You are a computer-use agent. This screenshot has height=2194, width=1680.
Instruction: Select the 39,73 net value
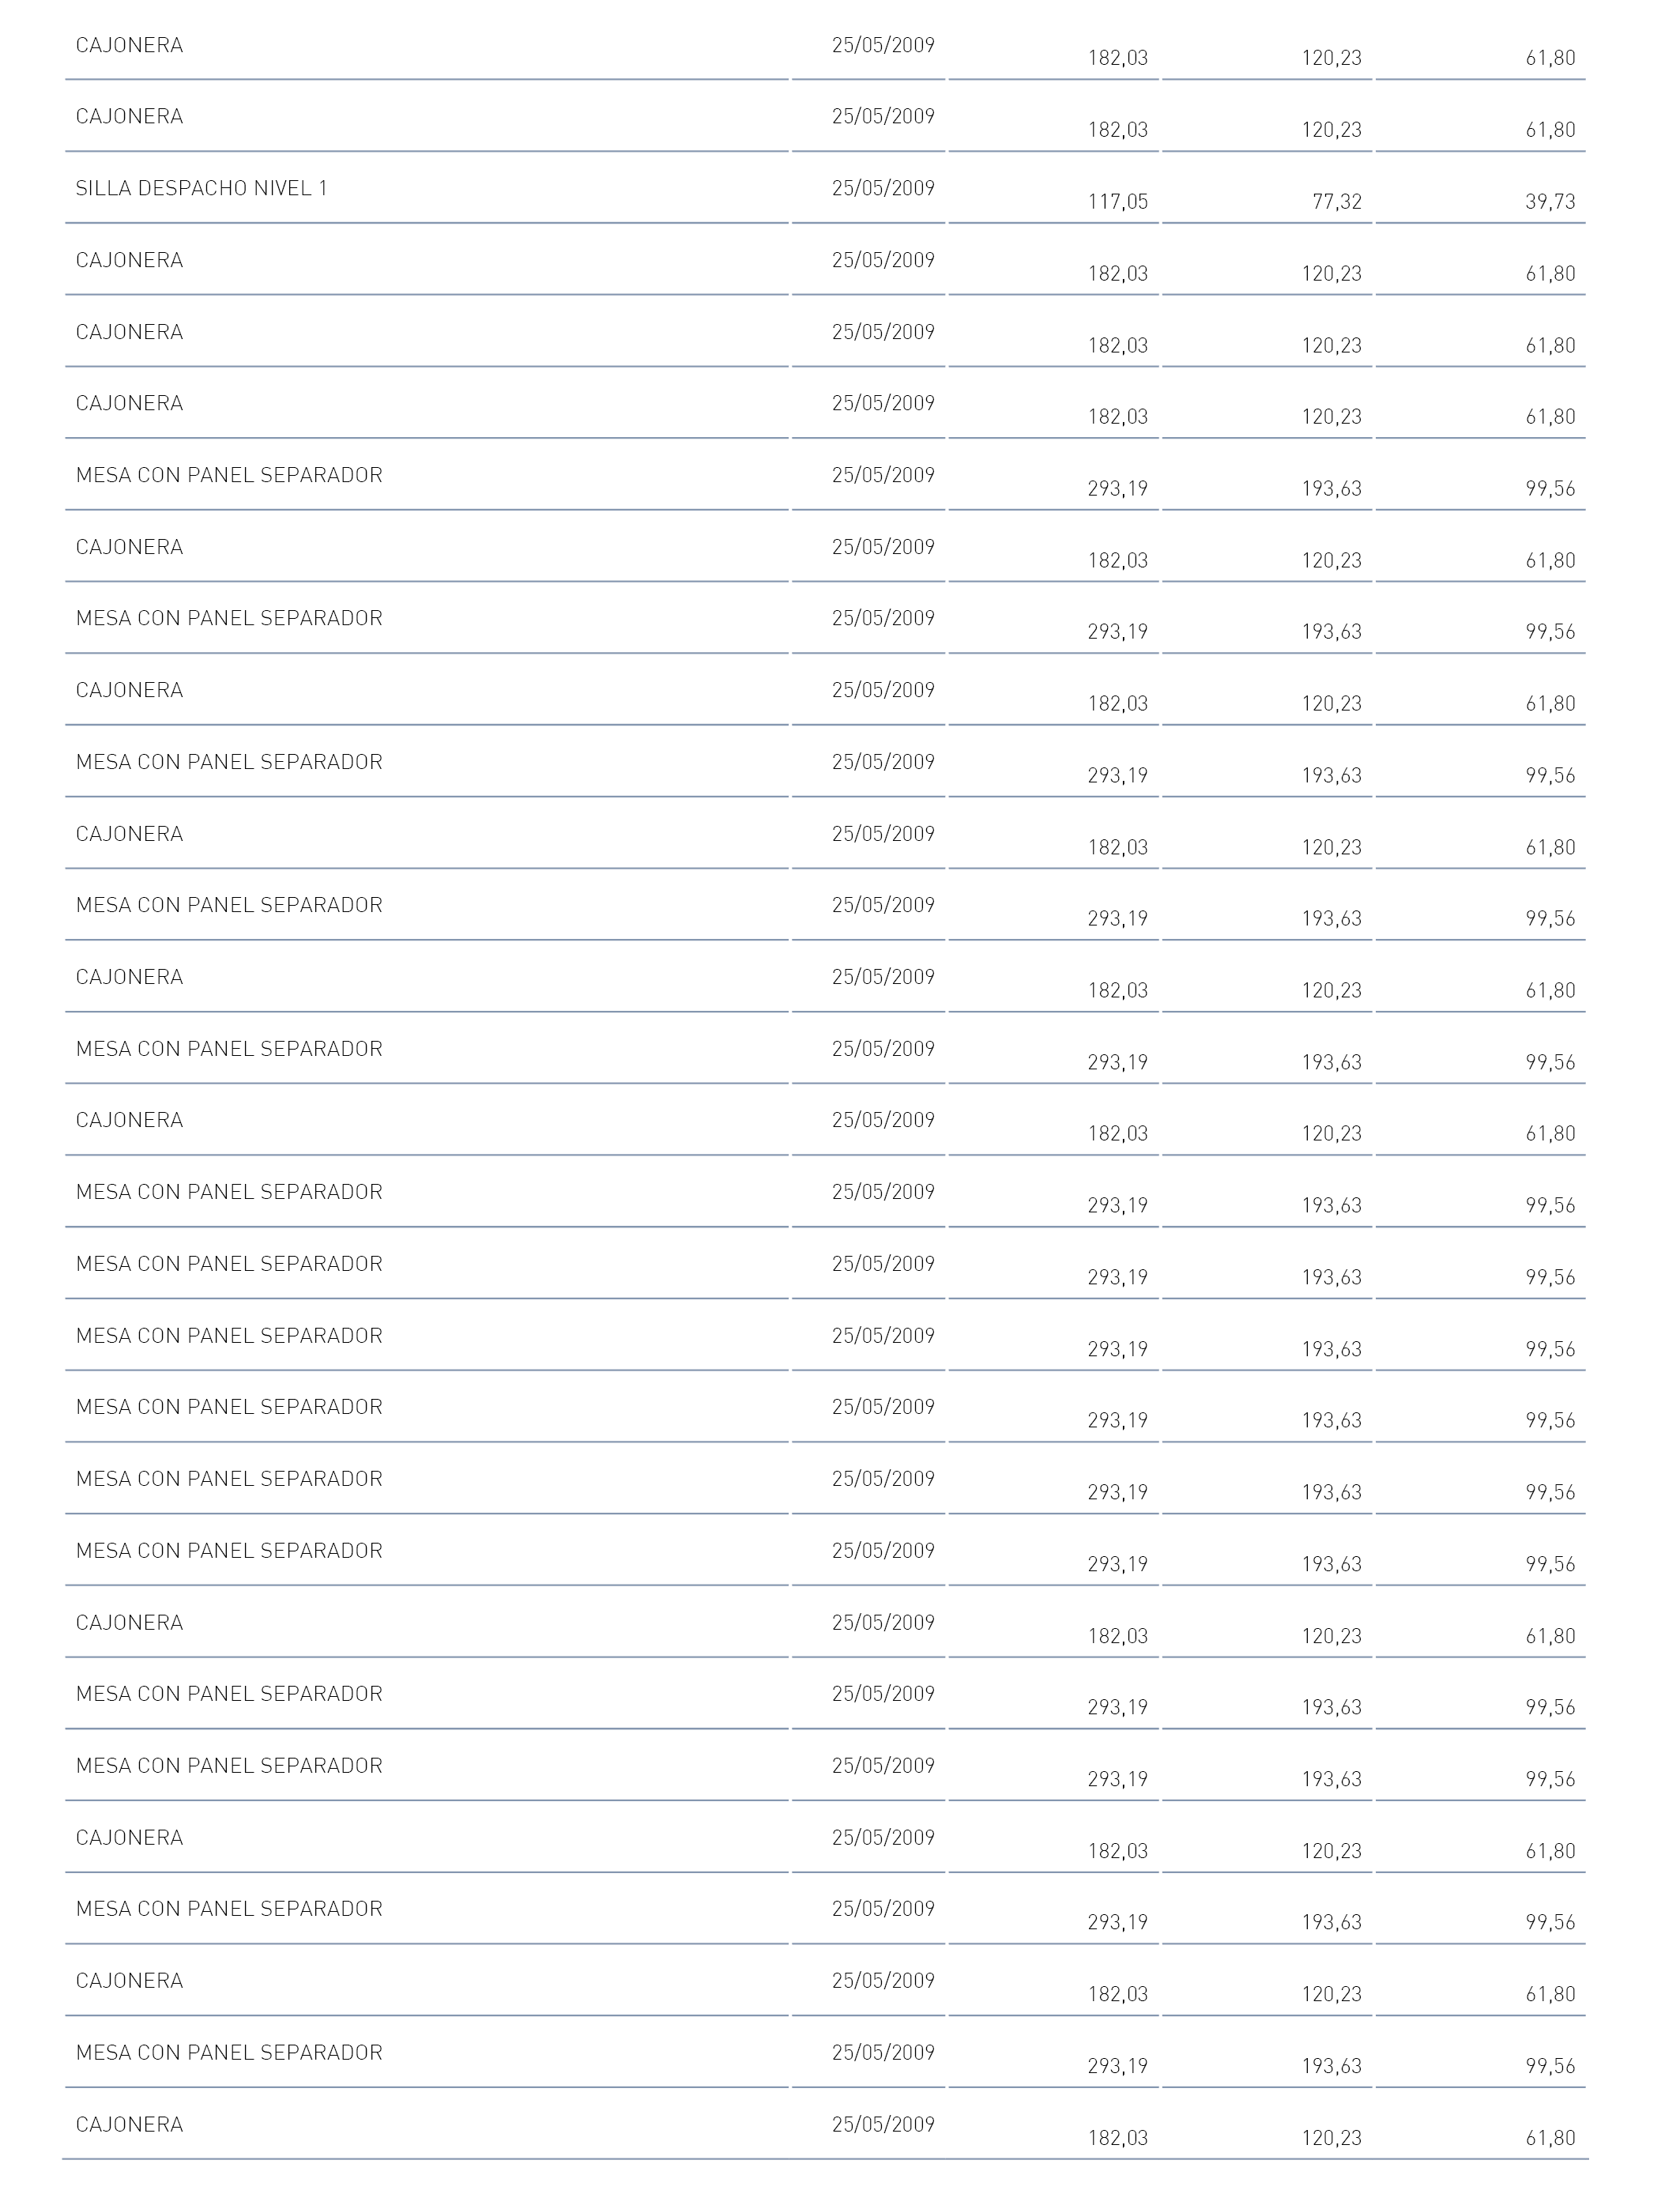[x=1550, y=202]
